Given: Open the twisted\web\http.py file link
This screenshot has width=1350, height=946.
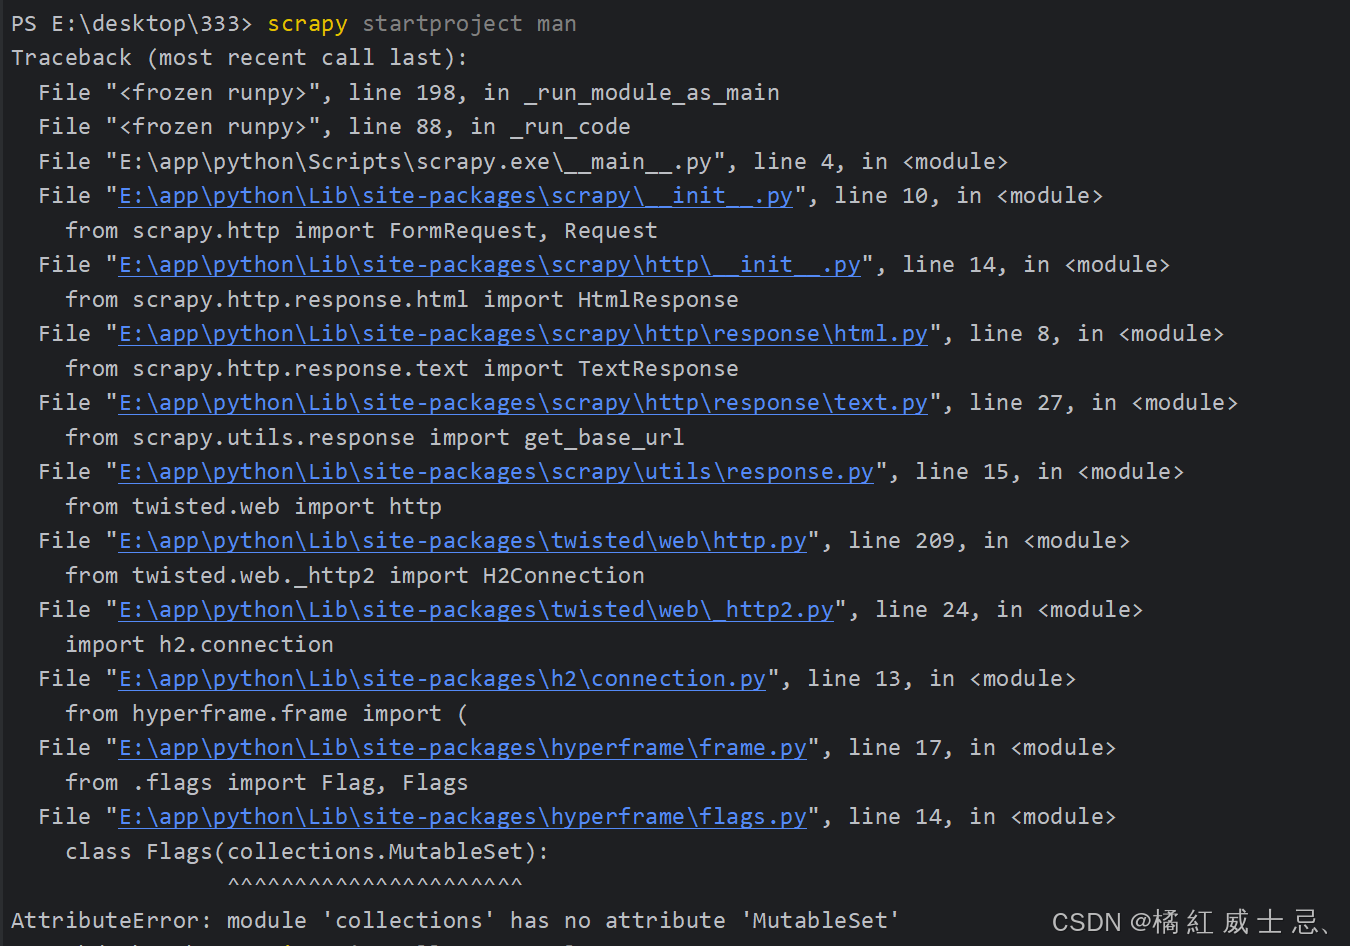Looking at the screenshot, I should [x=461, y=540].
